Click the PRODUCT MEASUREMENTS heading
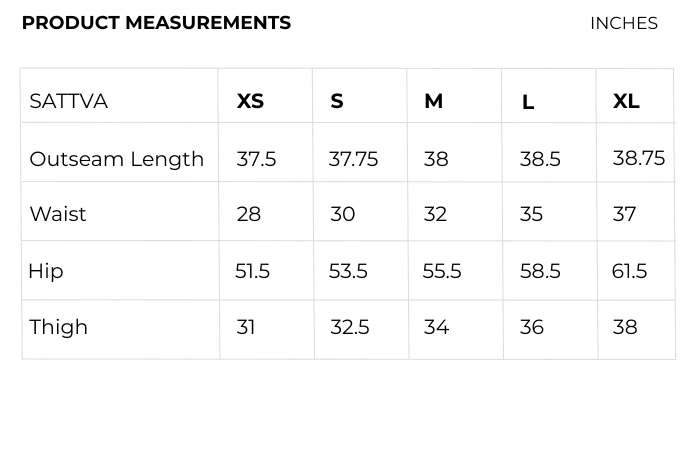This screenshot has height=450, width=700. 156,23
